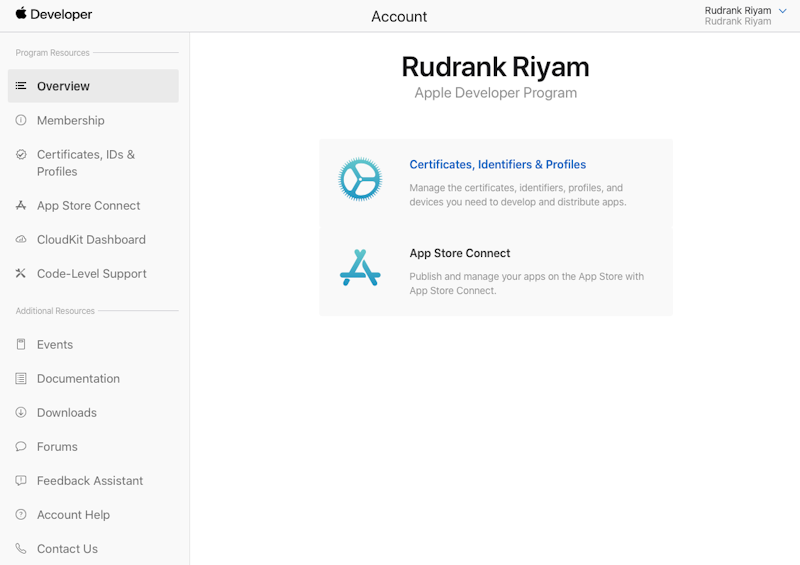The width and height of the screenshot is (800, 565).
Task: Click the App Store Connect blue icon
Action: click(x=360, y=267)
